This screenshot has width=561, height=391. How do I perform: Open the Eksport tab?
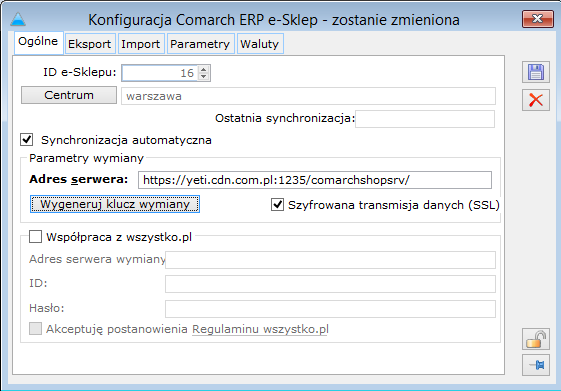(90, 44)
